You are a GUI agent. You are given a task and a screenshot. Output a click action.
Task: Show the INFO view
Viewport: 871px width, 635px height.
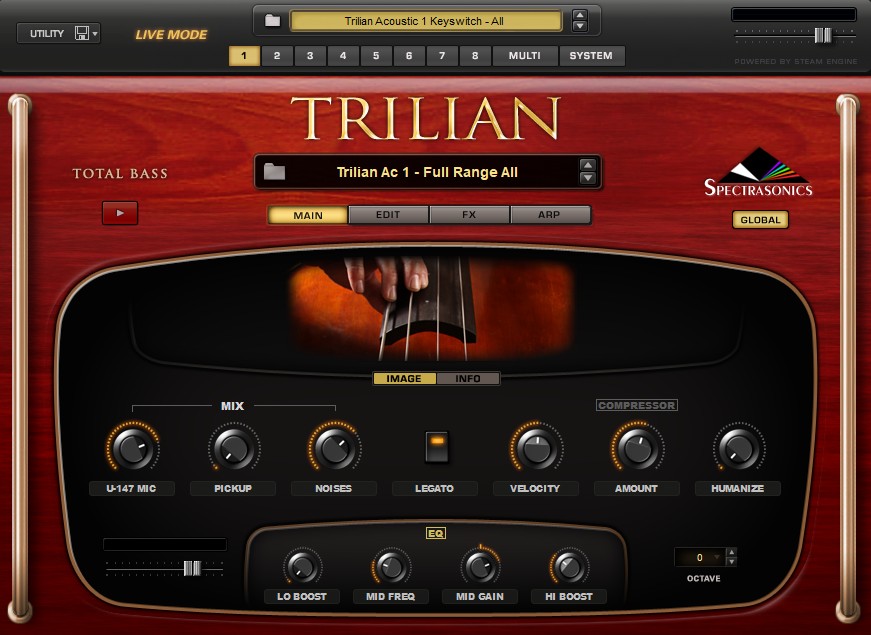(x=468, y=378)
